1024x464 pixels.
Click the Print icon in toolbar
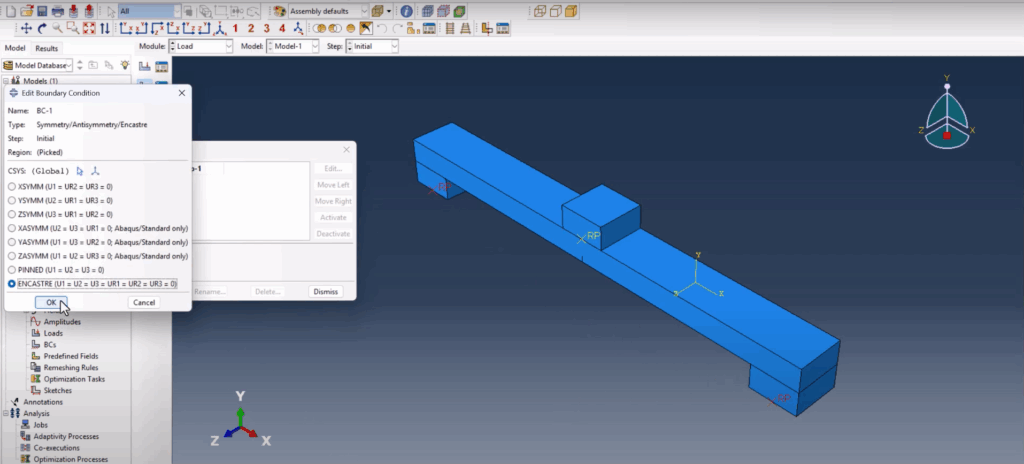[57, 11]
